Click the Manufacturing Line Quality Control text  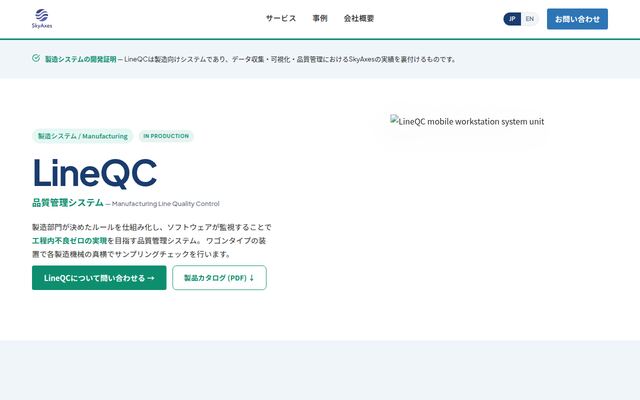[x=166, y=204]
